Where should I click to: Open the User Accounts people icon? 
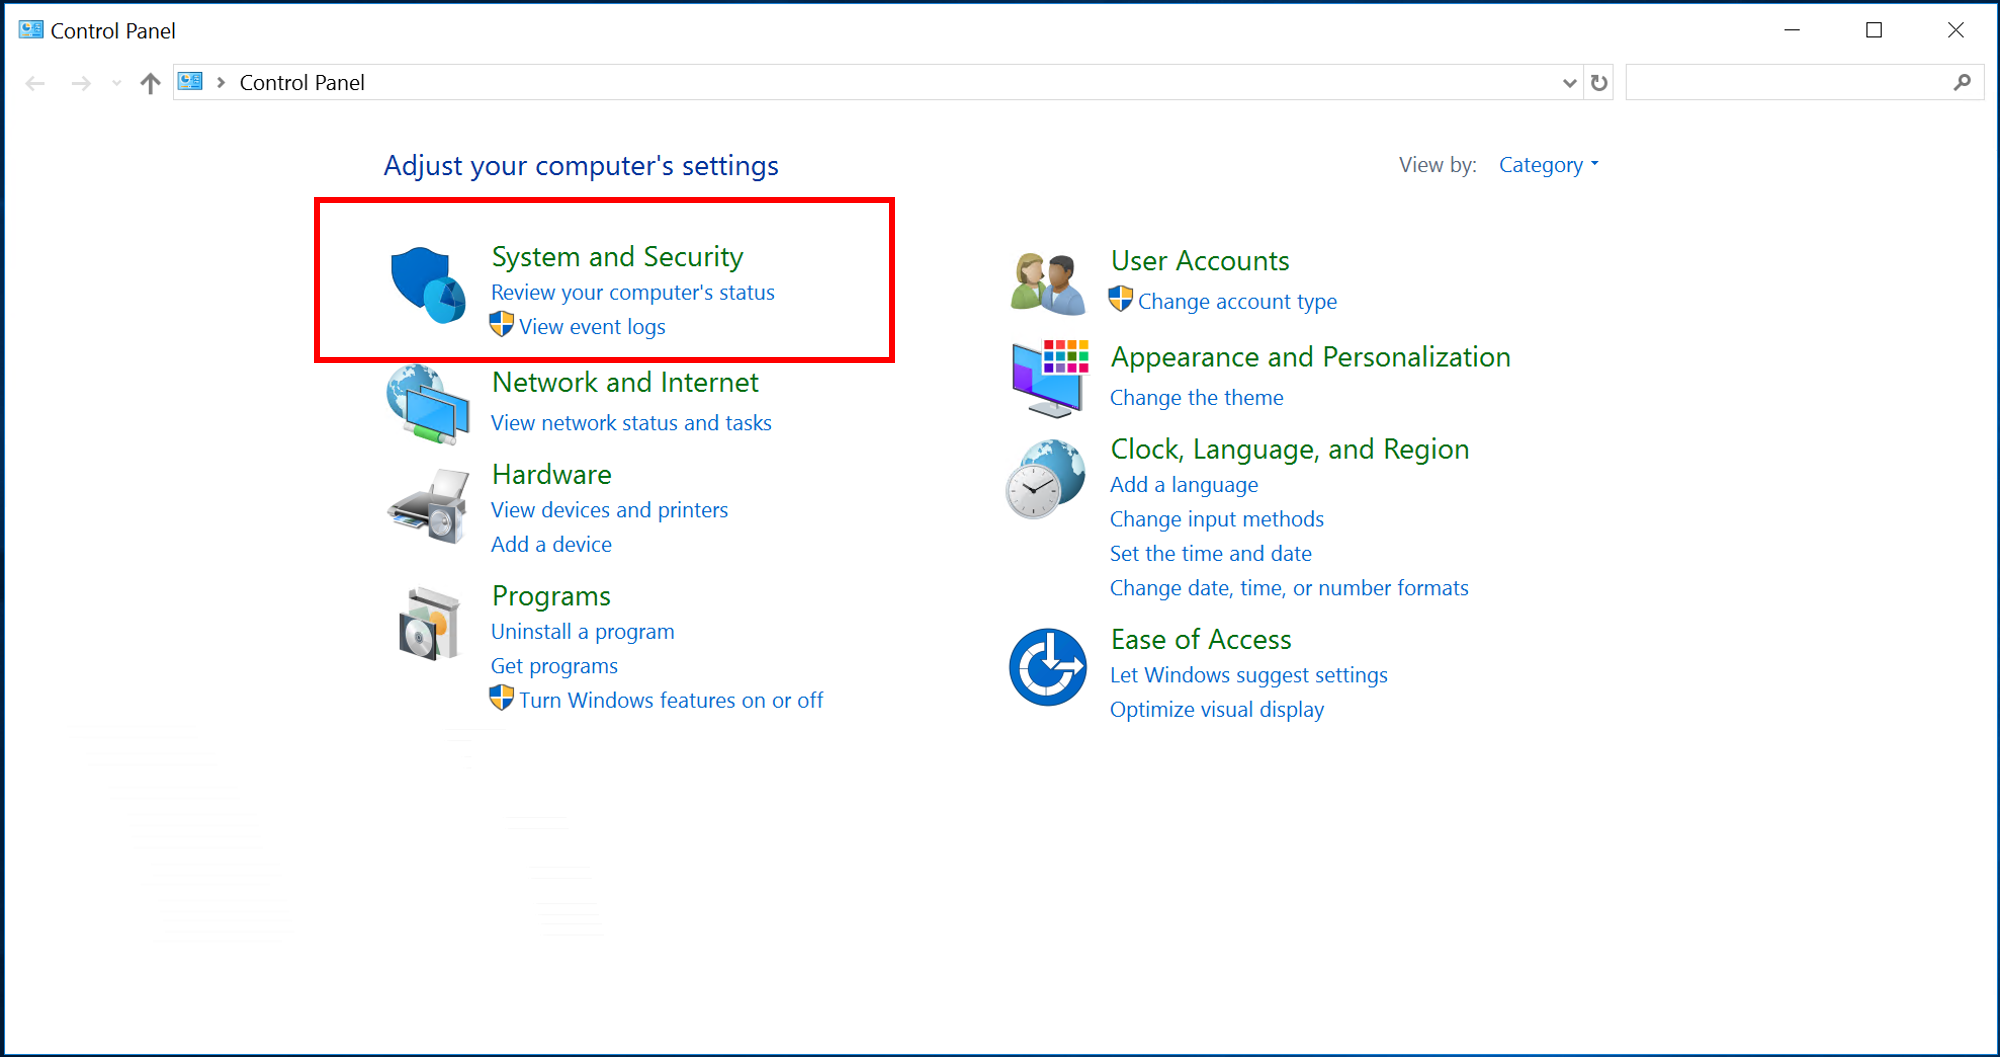[1047, 284]
